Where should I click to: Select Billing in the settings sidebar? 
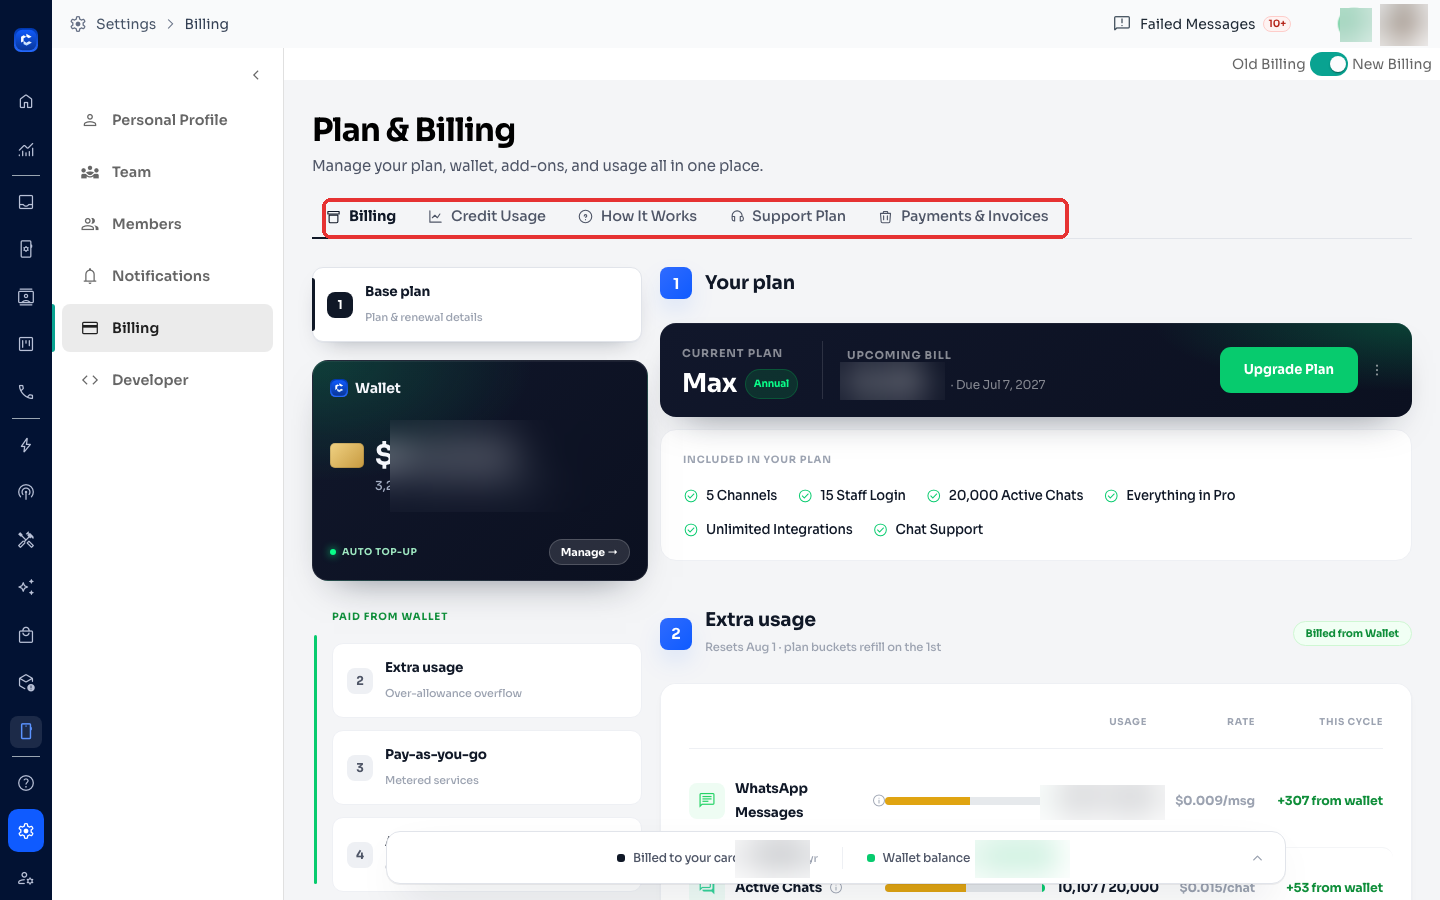167,328
